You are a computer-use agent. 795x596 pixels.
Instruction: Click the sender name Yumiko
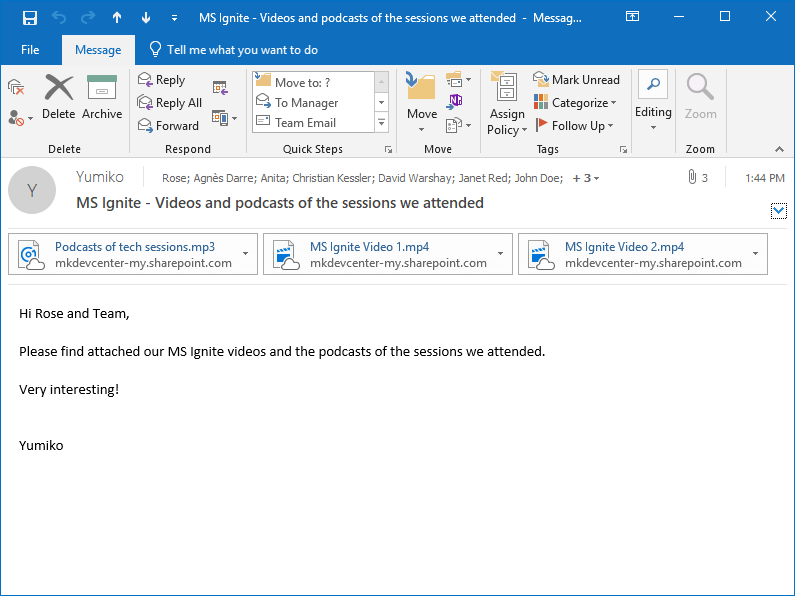click(100, 177)
